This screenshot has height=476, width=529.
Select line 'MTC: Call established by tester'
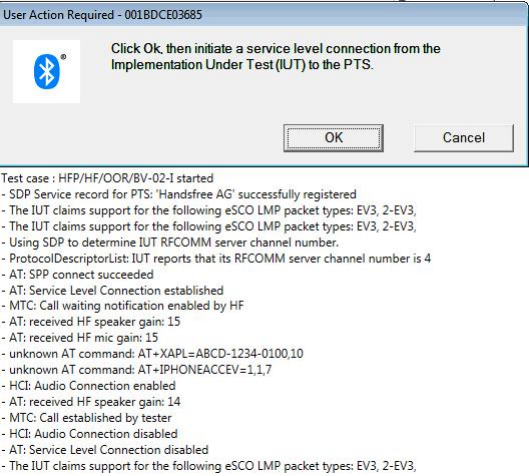click(x=86, y=418)
